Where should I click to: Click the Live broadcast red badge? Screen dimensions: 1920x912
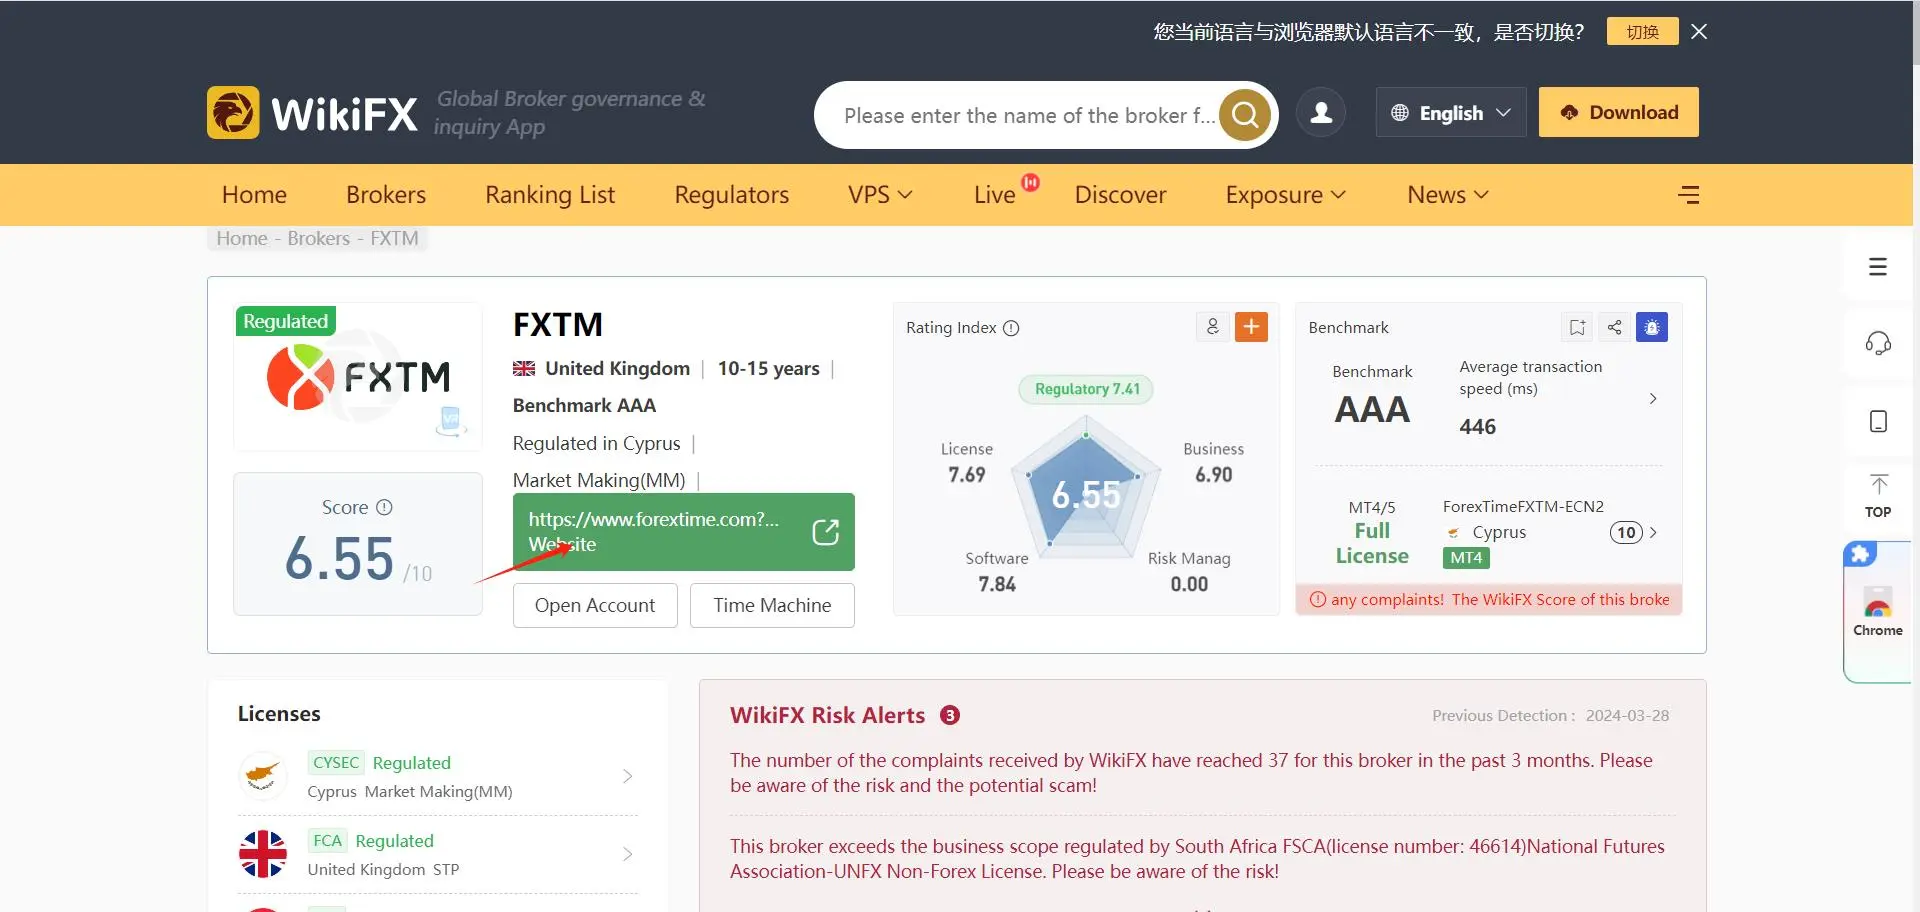coord(1031,182)
